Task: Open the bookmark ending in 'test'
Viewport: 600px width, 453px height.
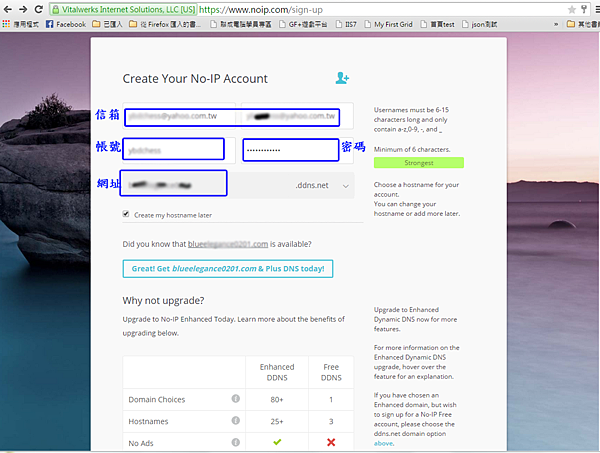Action: tap(437, 24)
